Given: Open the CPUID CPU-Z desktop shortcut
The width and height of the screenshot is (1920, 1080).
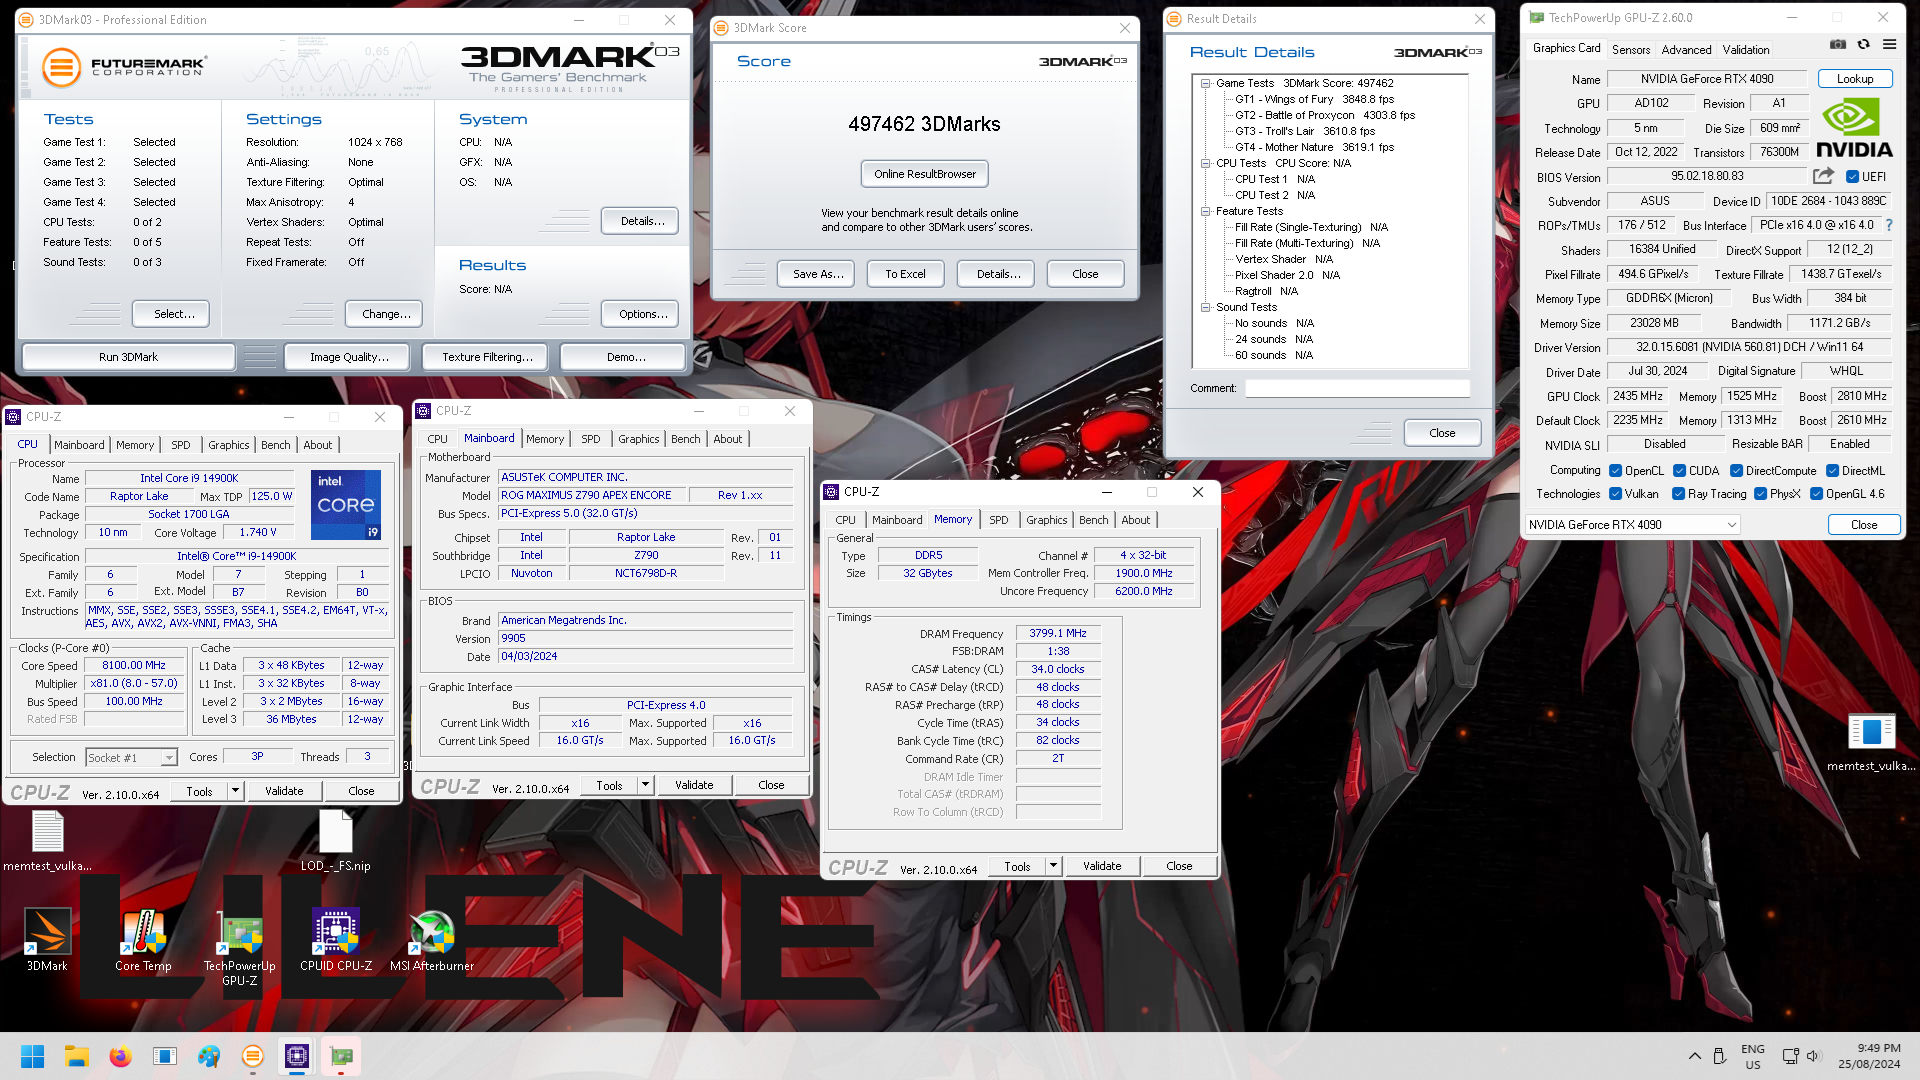Looking at the screenshot, I should pyautogui.click(x=336, y=940).
